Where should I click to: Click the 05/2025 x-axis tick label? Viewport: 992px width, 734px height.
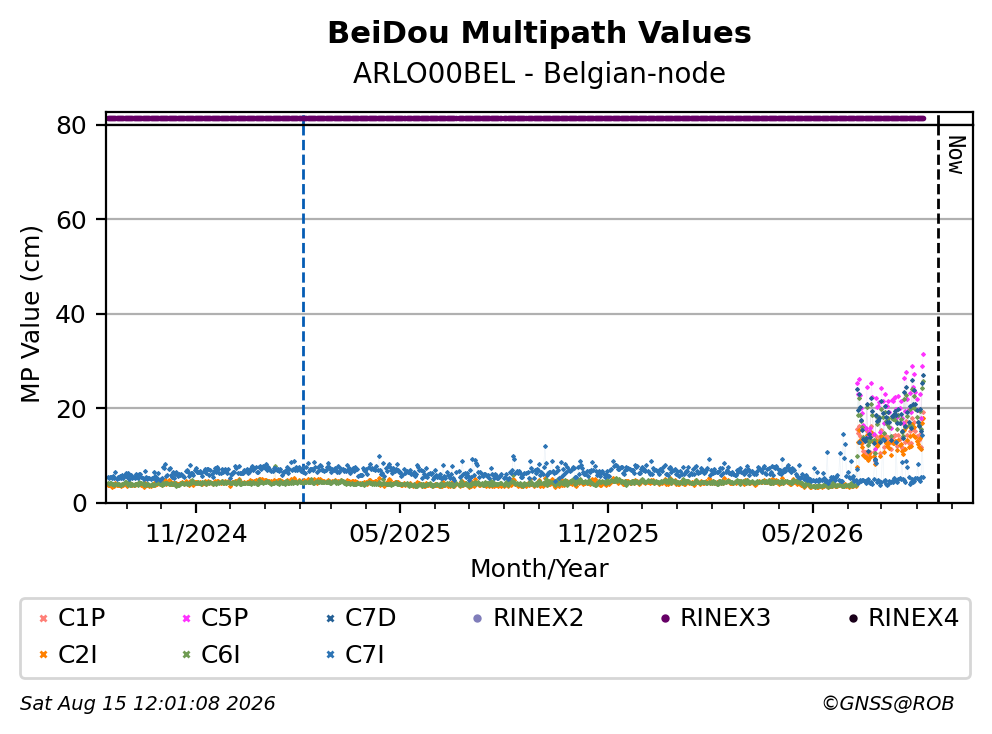coord(400,534)
